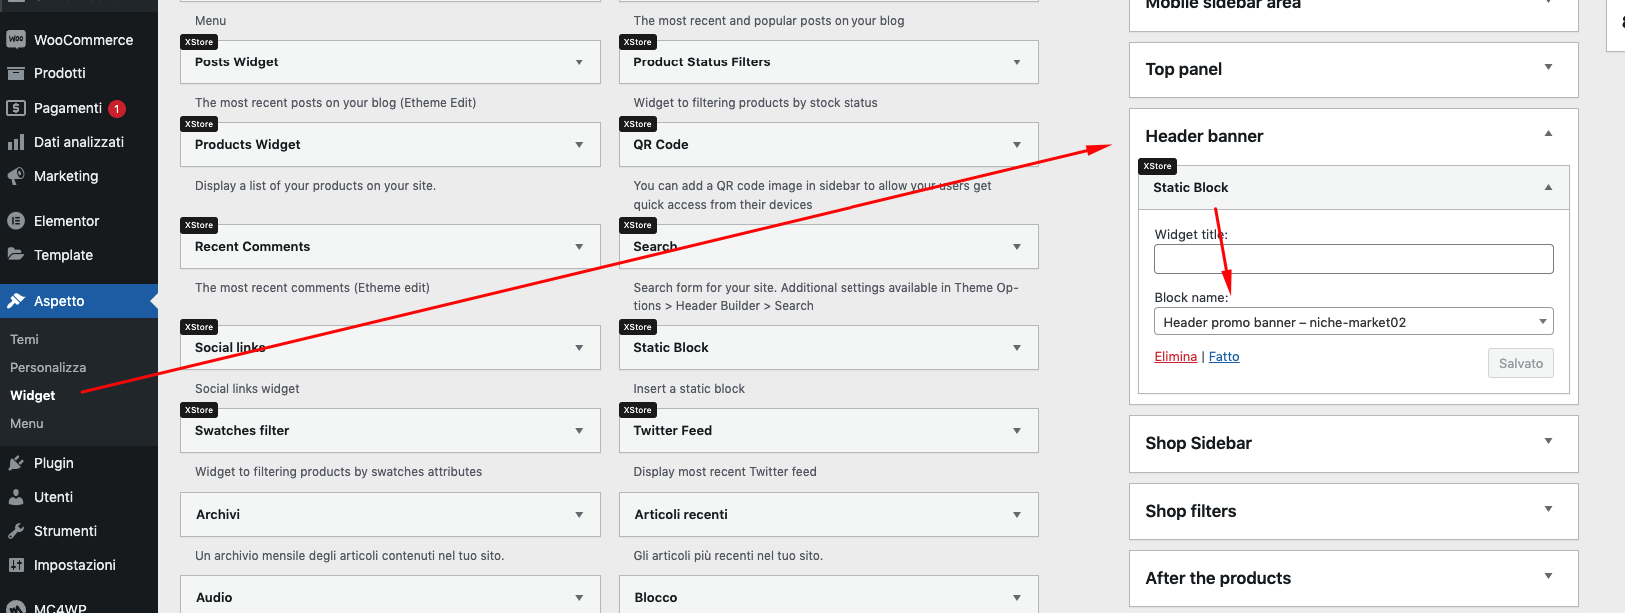Click the Plugin plug icon
Viewport: 1625px width, 613px height.
click(16, 463)
